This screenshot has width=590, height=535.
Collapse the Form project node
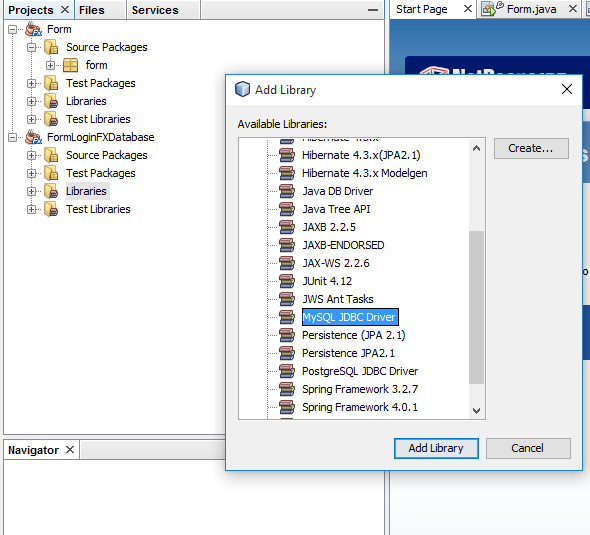point(13,29)
